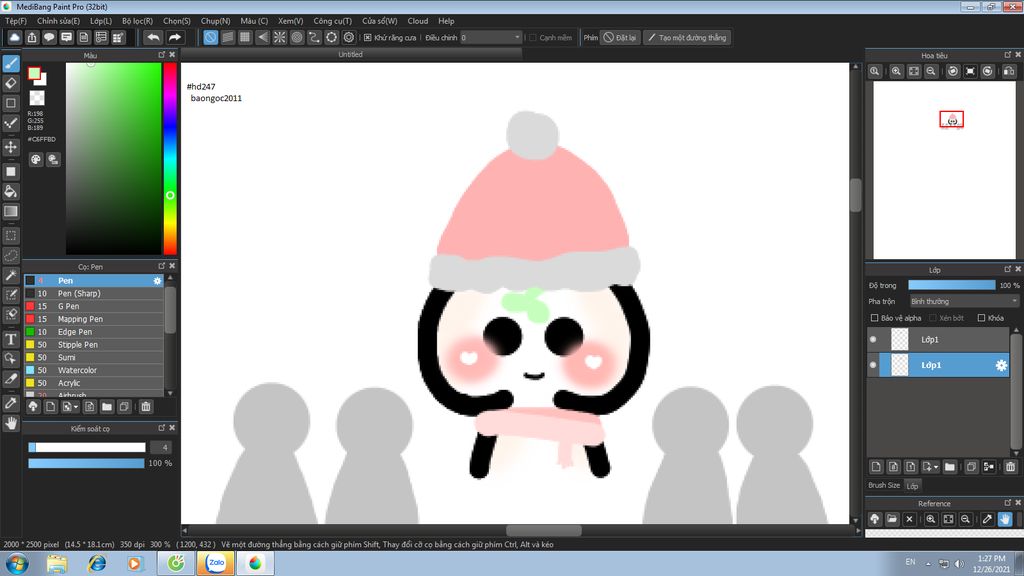Create a new layer in Layer panel

(876, 466)
